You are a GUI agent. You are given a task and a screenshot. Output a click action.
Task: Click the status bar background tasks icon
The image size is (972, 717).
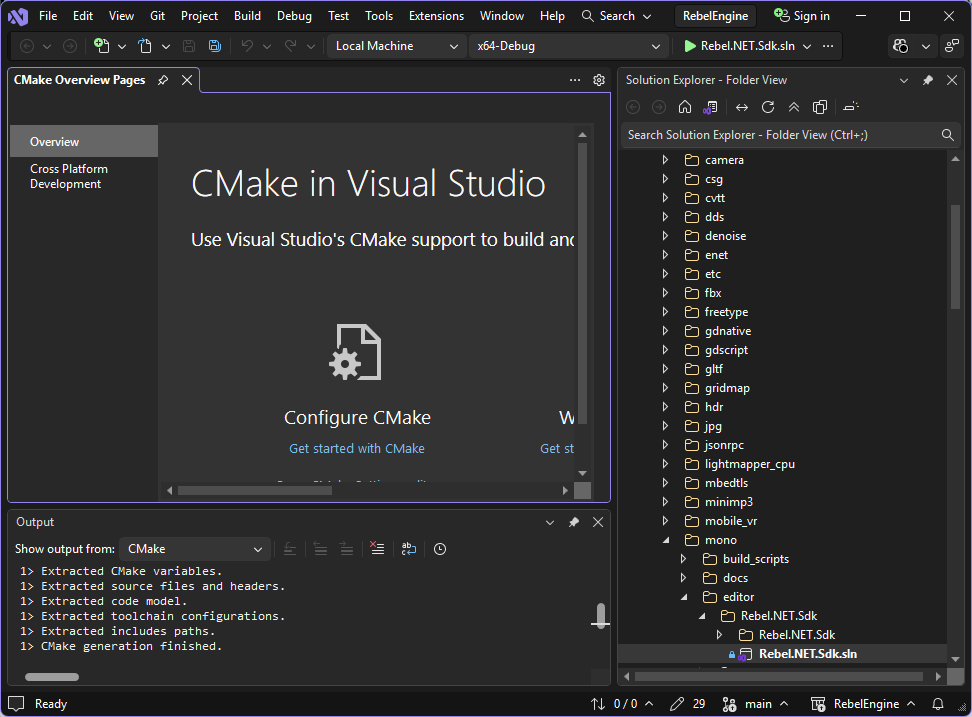16,704
